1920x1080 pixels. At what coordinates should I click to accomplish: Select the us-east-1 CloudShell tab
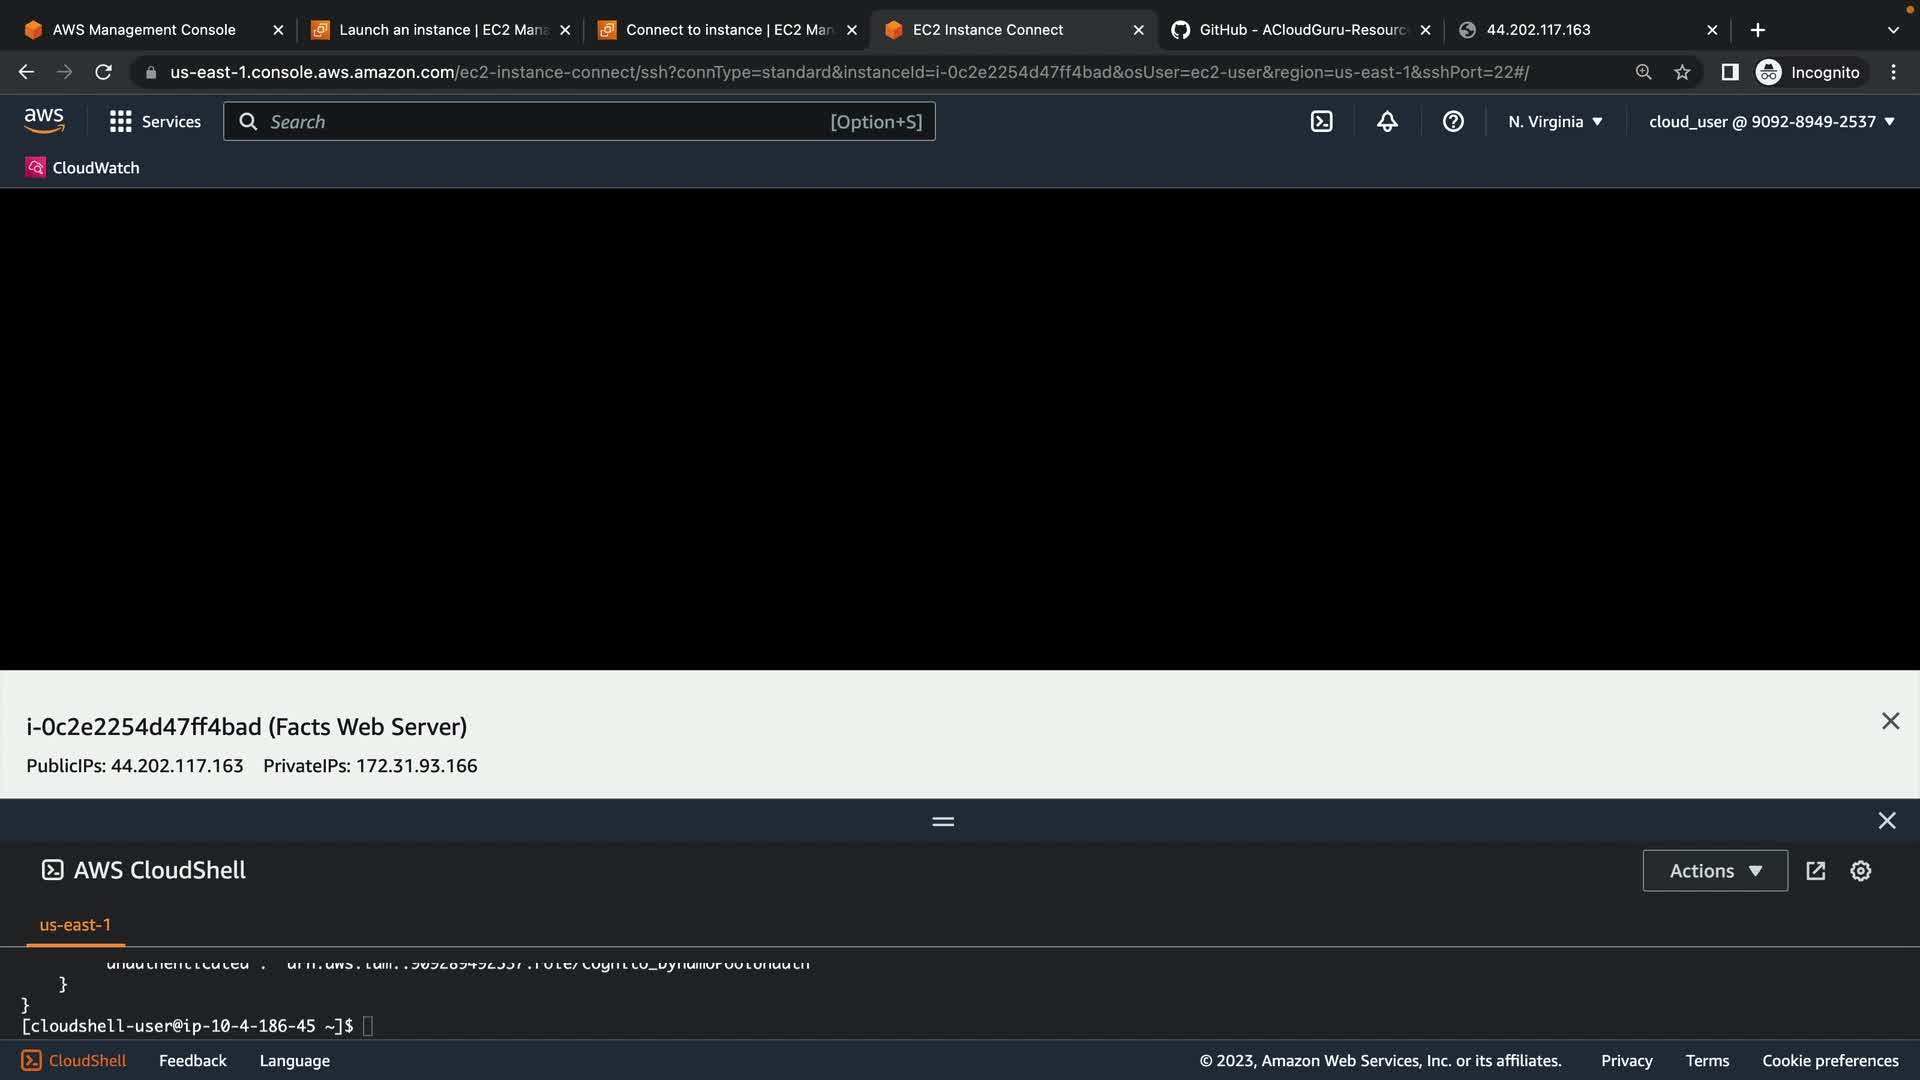[x=75, y=925]
